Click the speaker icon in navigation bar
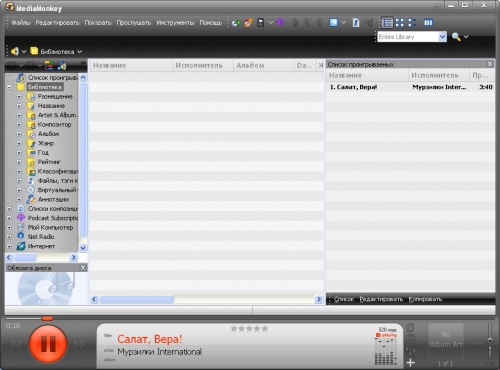Viewport: 500px width, 370px height. click(15, 51)
